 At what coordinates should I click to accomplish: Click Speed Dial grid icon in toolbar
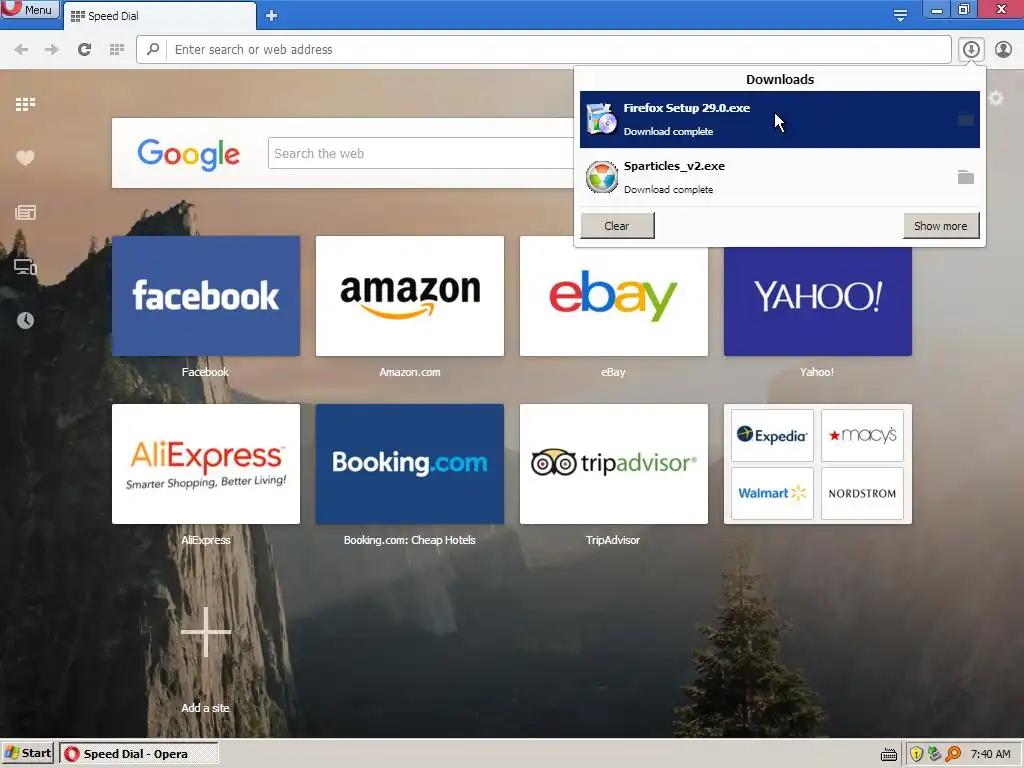click(117, 50)
